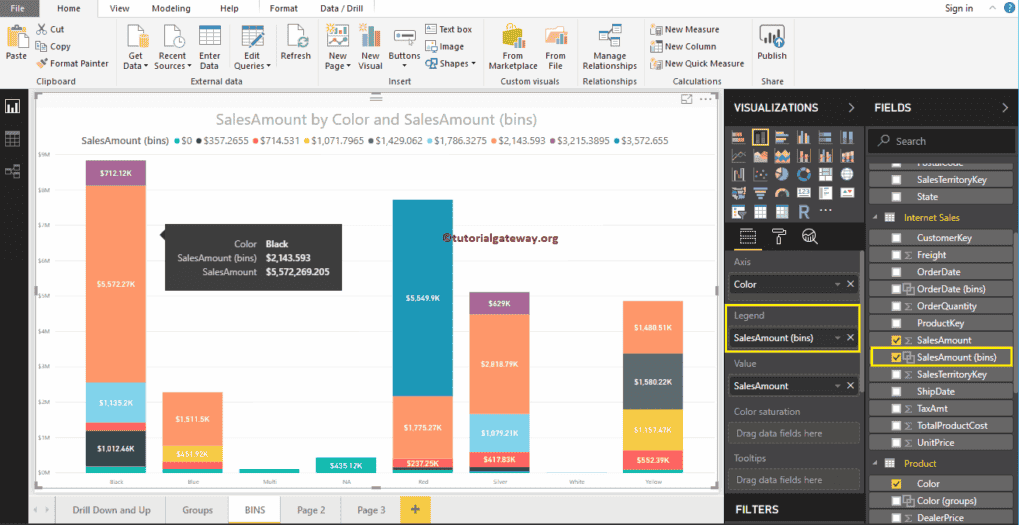Remove Color field from Axis
Screen dimensions: 1019x525
coord(850,285)
